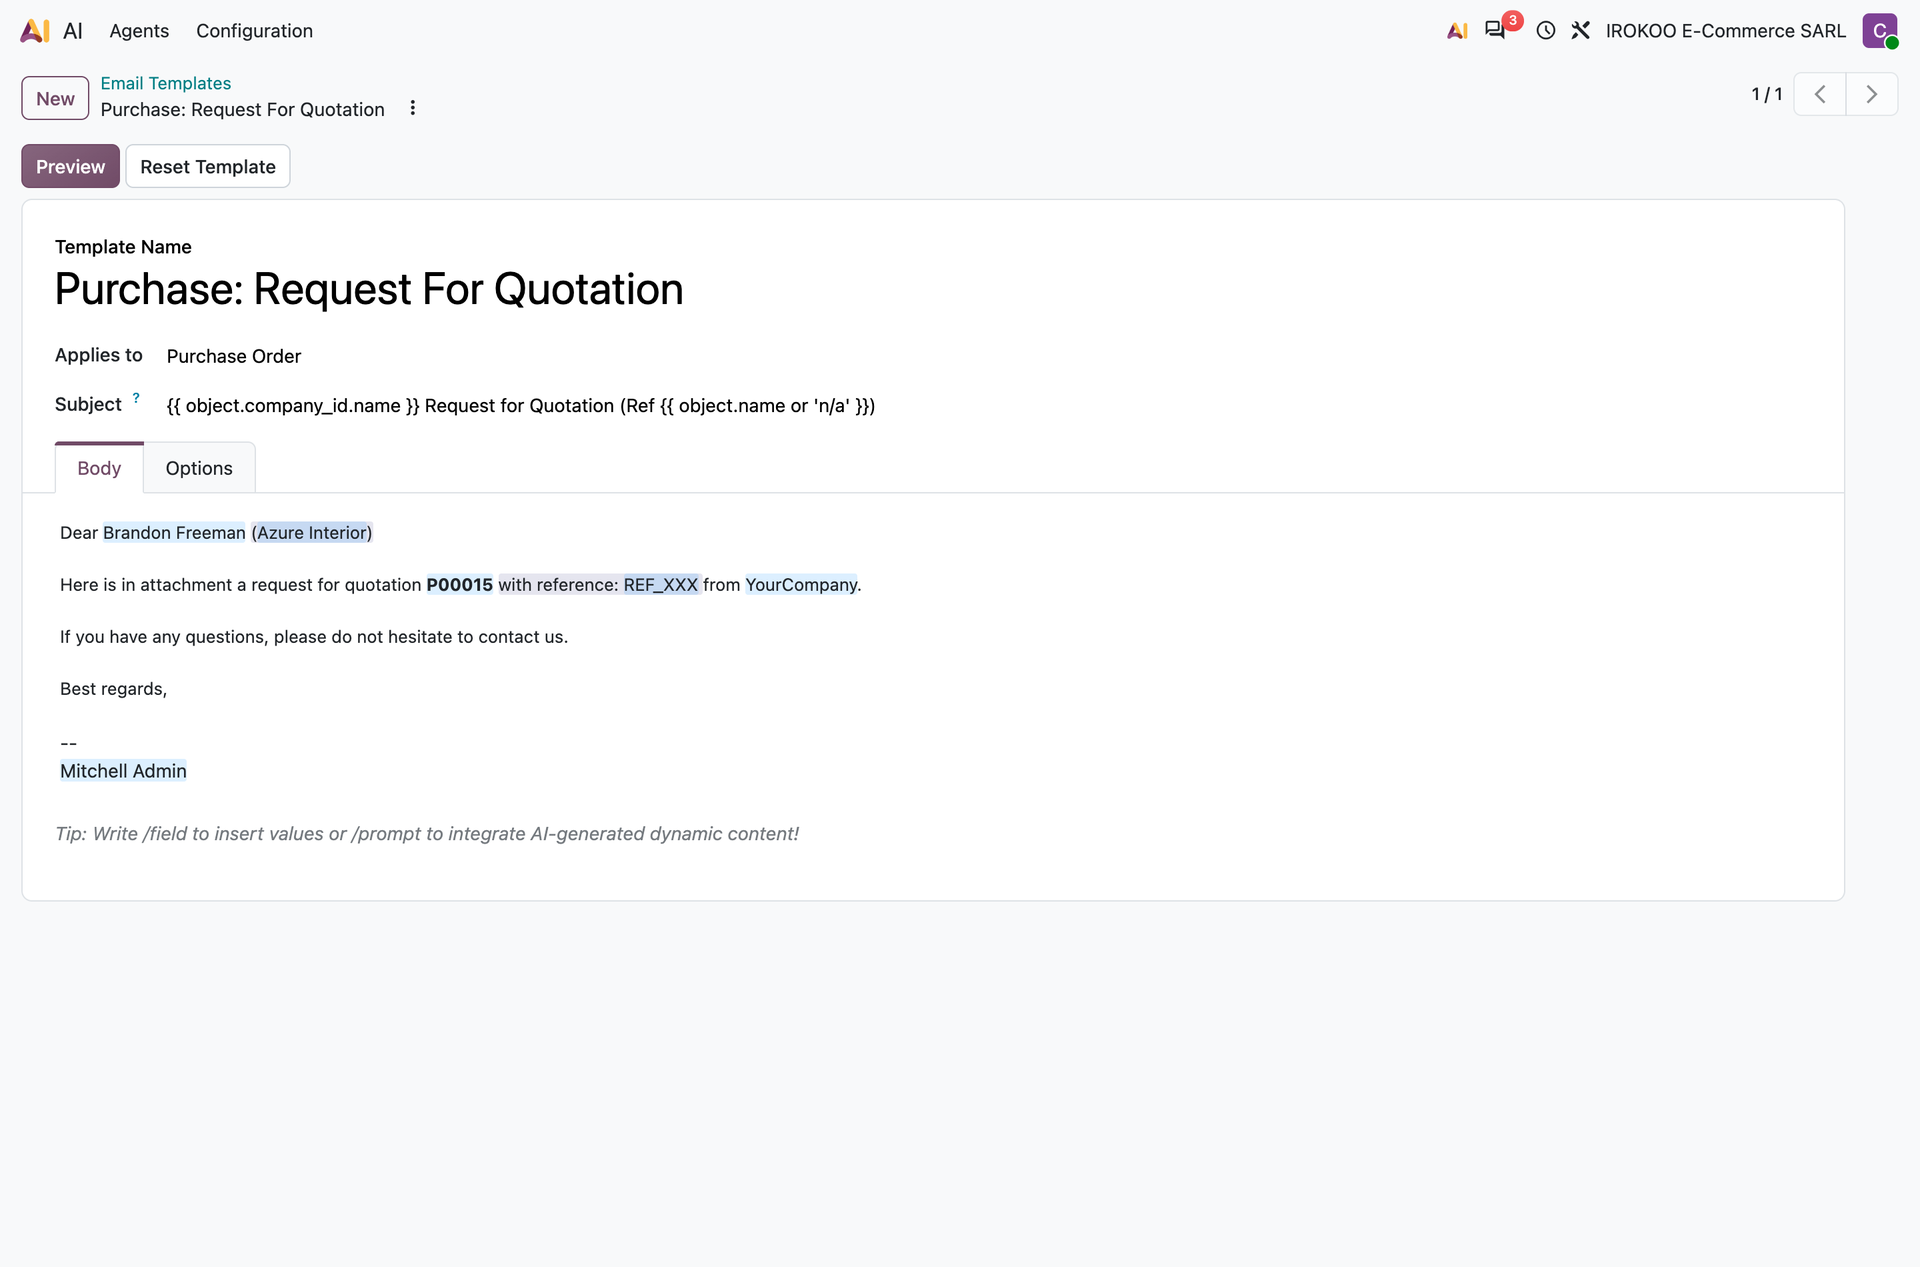Image resolution: width=1920 pixels, height=1267 pixels.
Task: Click the YourCompany placeholder
Action: pyautogui.click(x=801, y=585)
